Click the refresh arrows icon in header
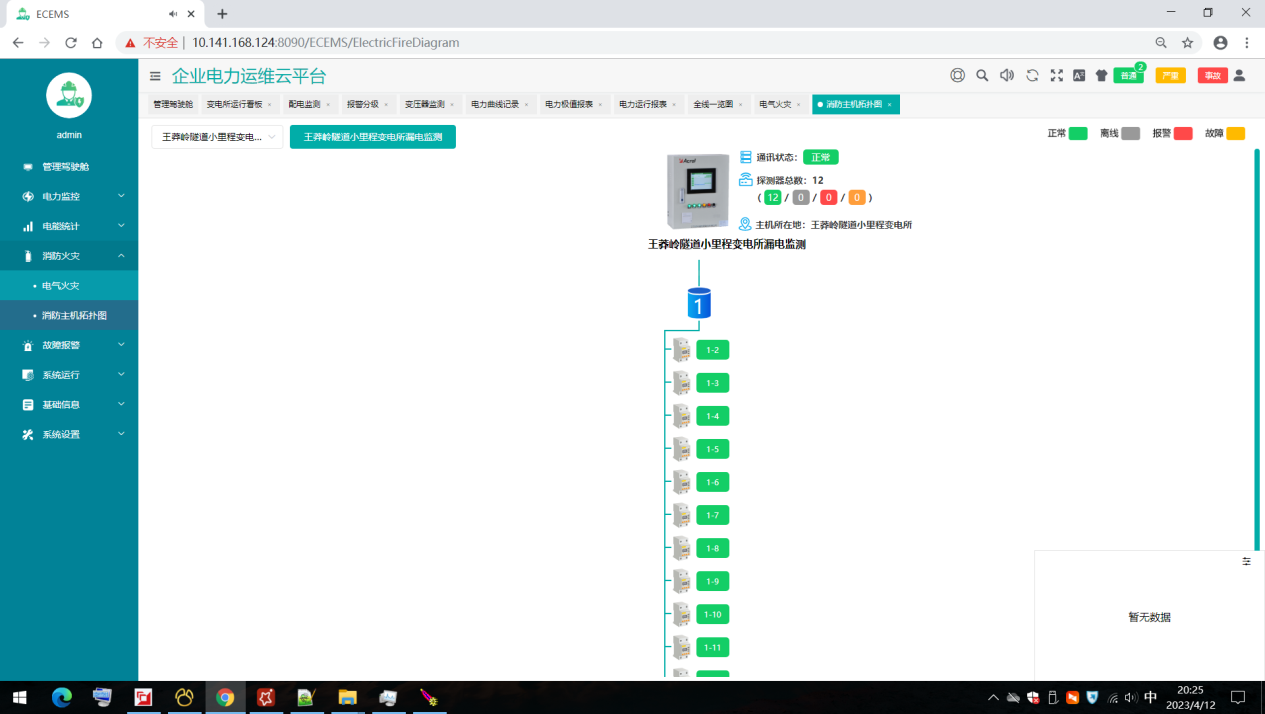This screenshot has height=714, width=1265. click(1032, 75)
